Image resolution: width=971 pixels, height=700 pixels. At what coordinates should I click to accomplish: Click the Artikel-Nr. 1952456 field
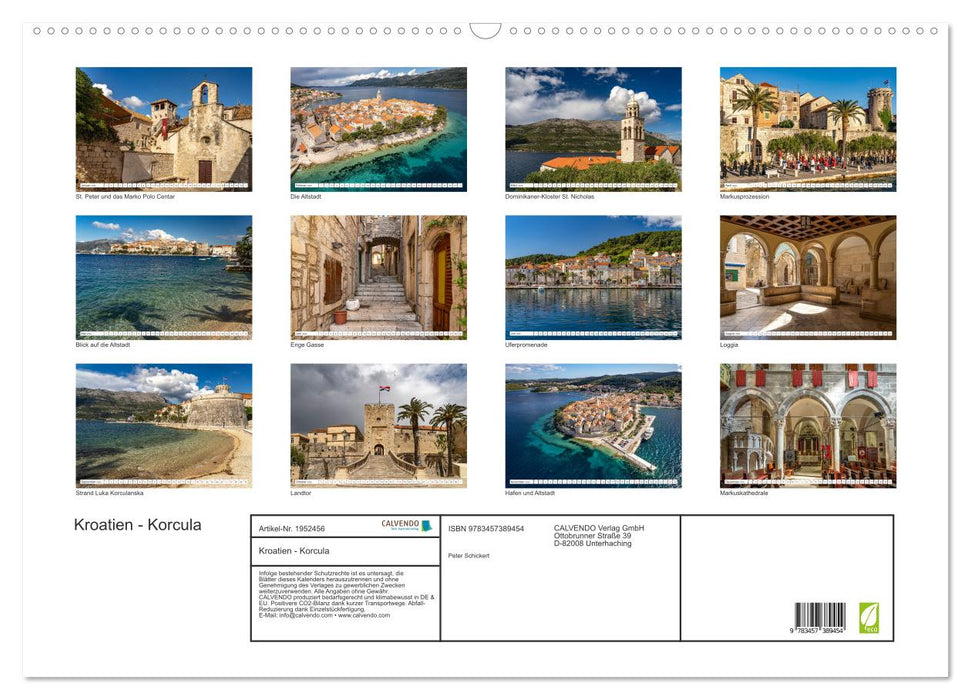pos(292,529)
